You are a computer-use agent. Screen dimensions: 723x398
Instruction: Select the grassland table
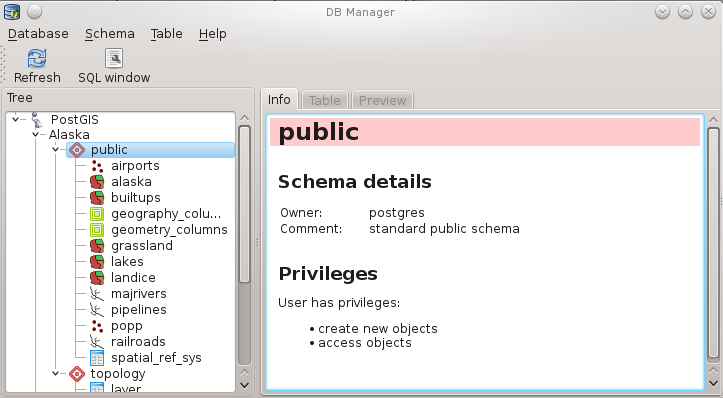(142, 246)
